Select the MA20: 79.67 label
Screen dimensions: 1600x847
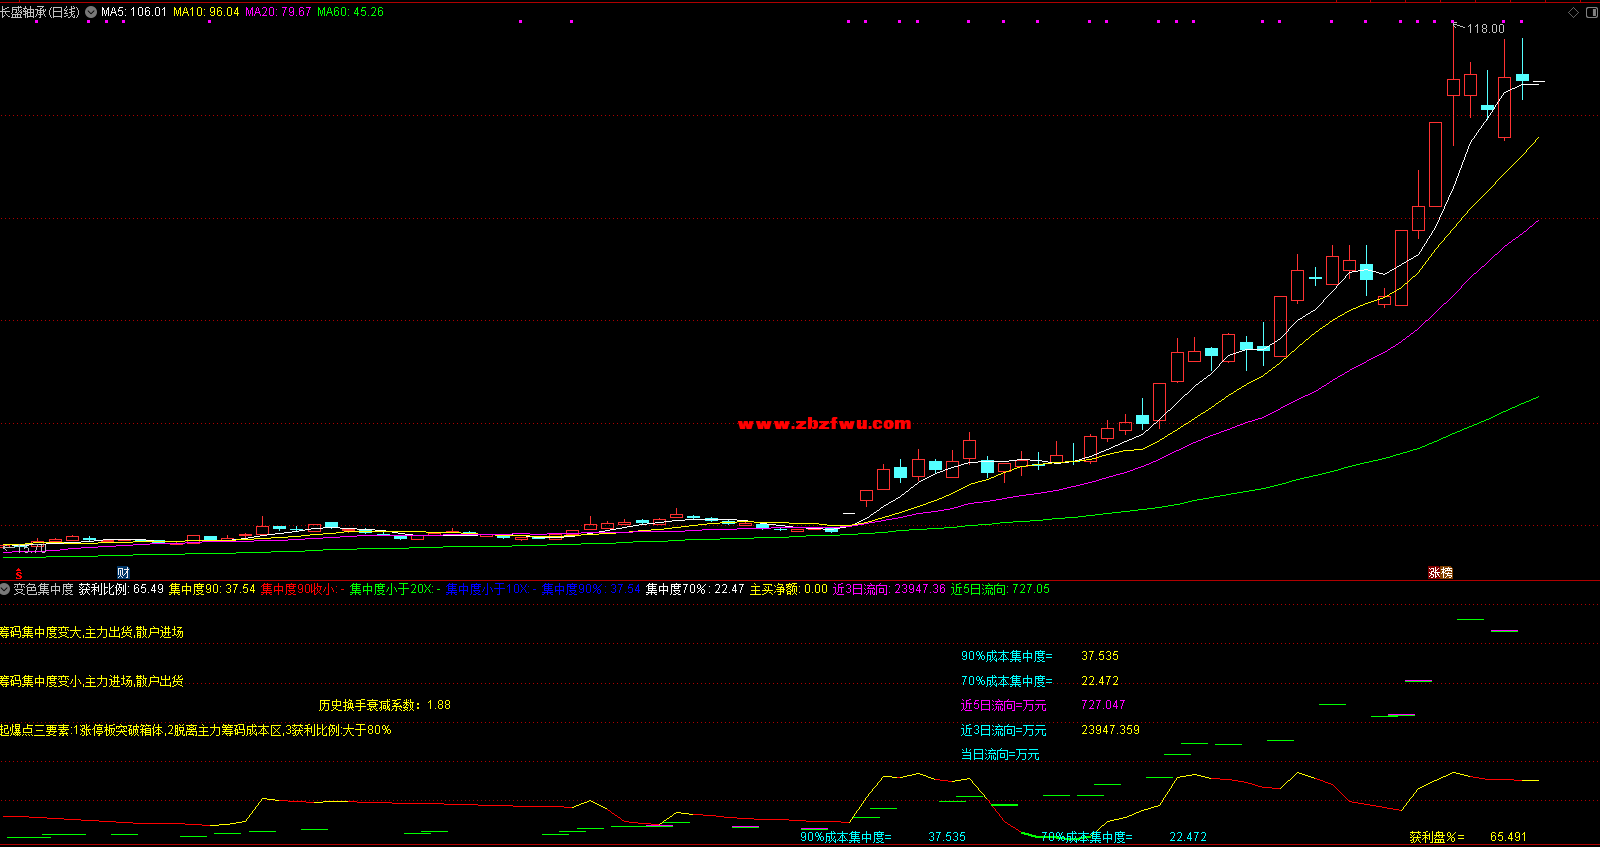[278, 12]
